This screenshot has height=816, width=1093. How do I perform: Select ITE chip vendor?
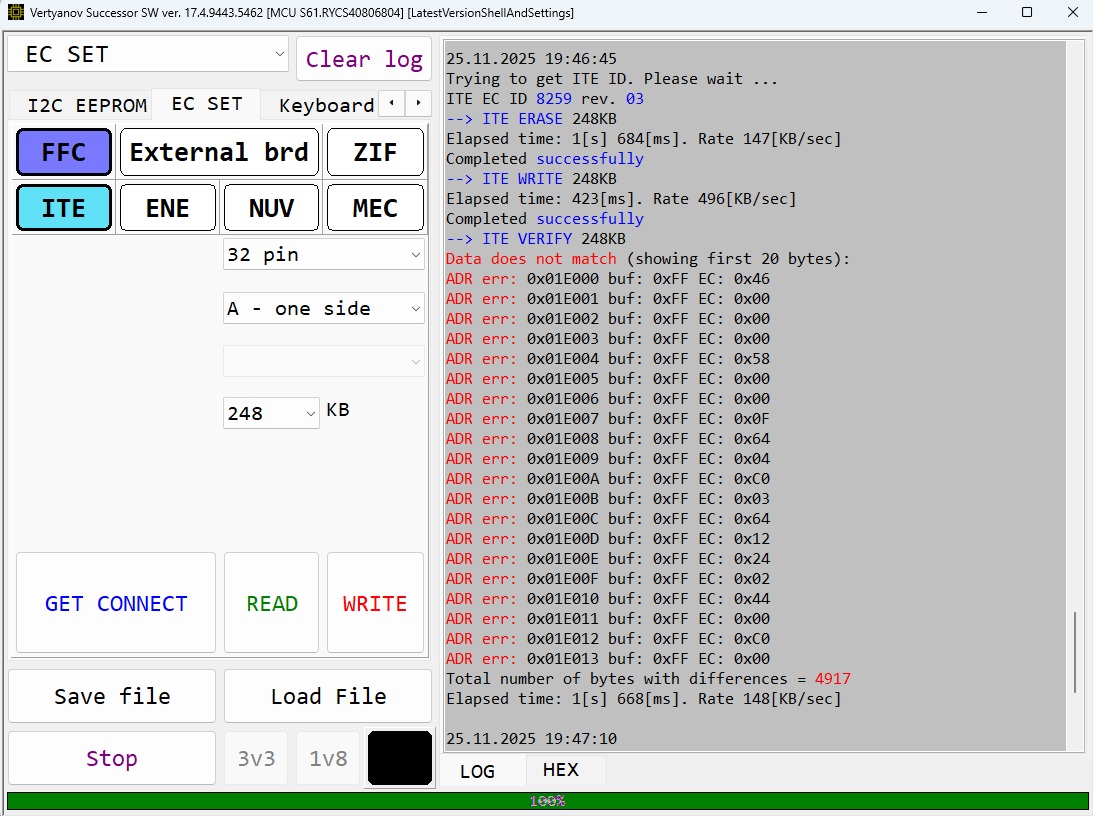tap(64, 208)
